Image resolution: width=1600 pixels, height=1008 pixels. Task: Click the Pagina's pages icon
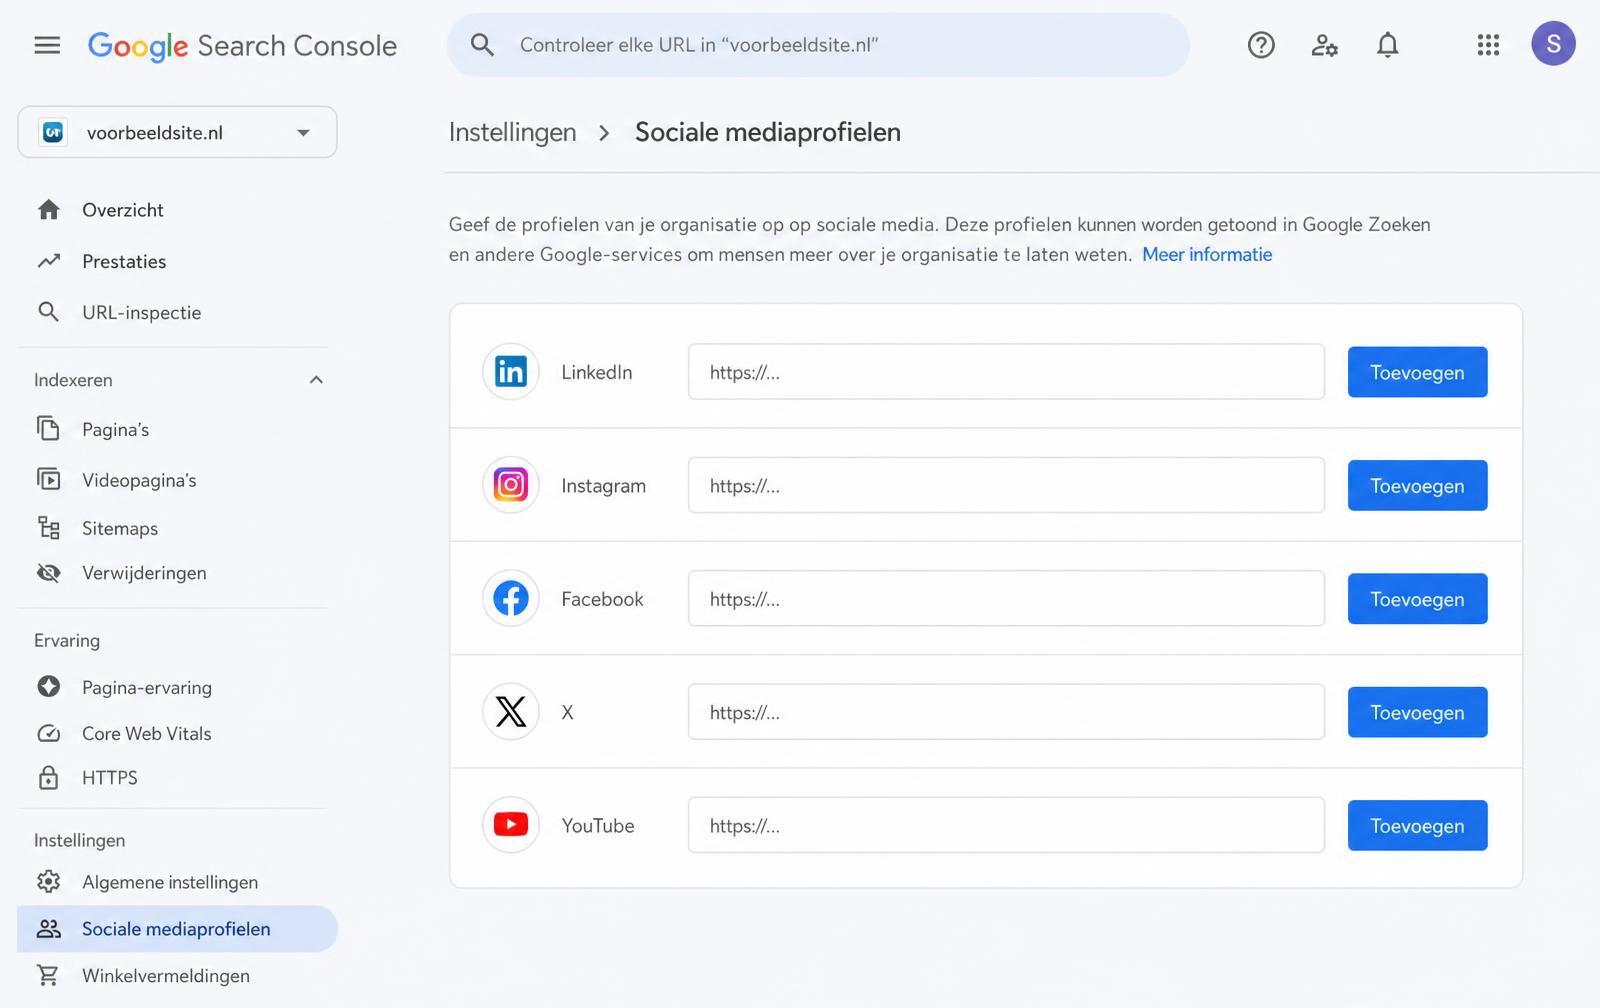[x=48, y=429]
